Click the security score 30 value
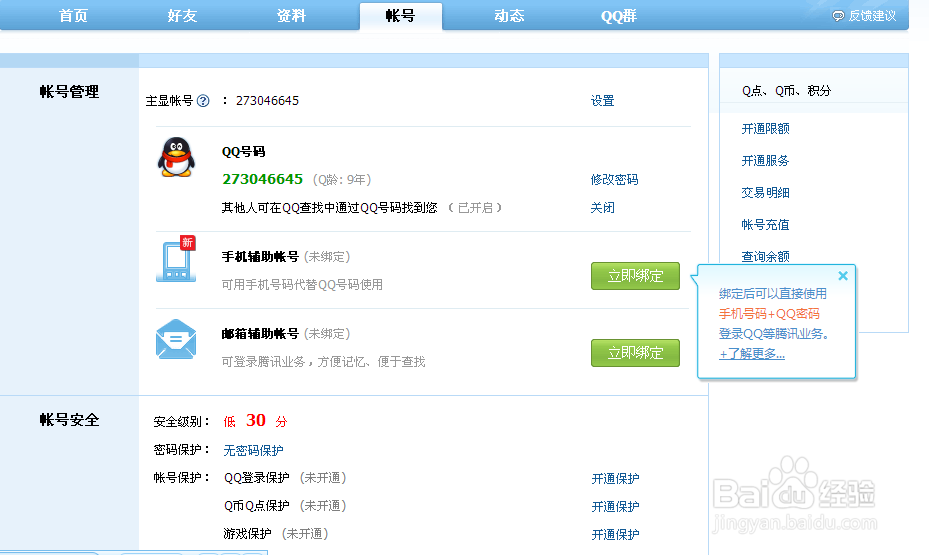Viewport: 929px width, 555px height. pos(256,420)
